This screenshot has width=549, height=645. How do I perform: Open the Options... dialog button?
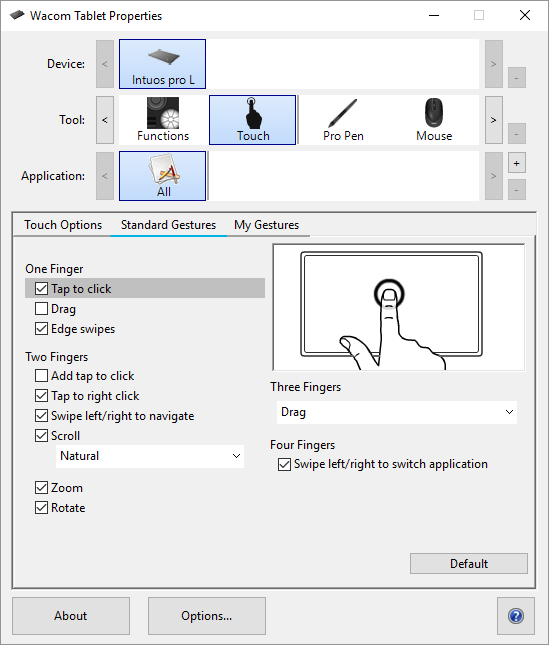[207, 616]
